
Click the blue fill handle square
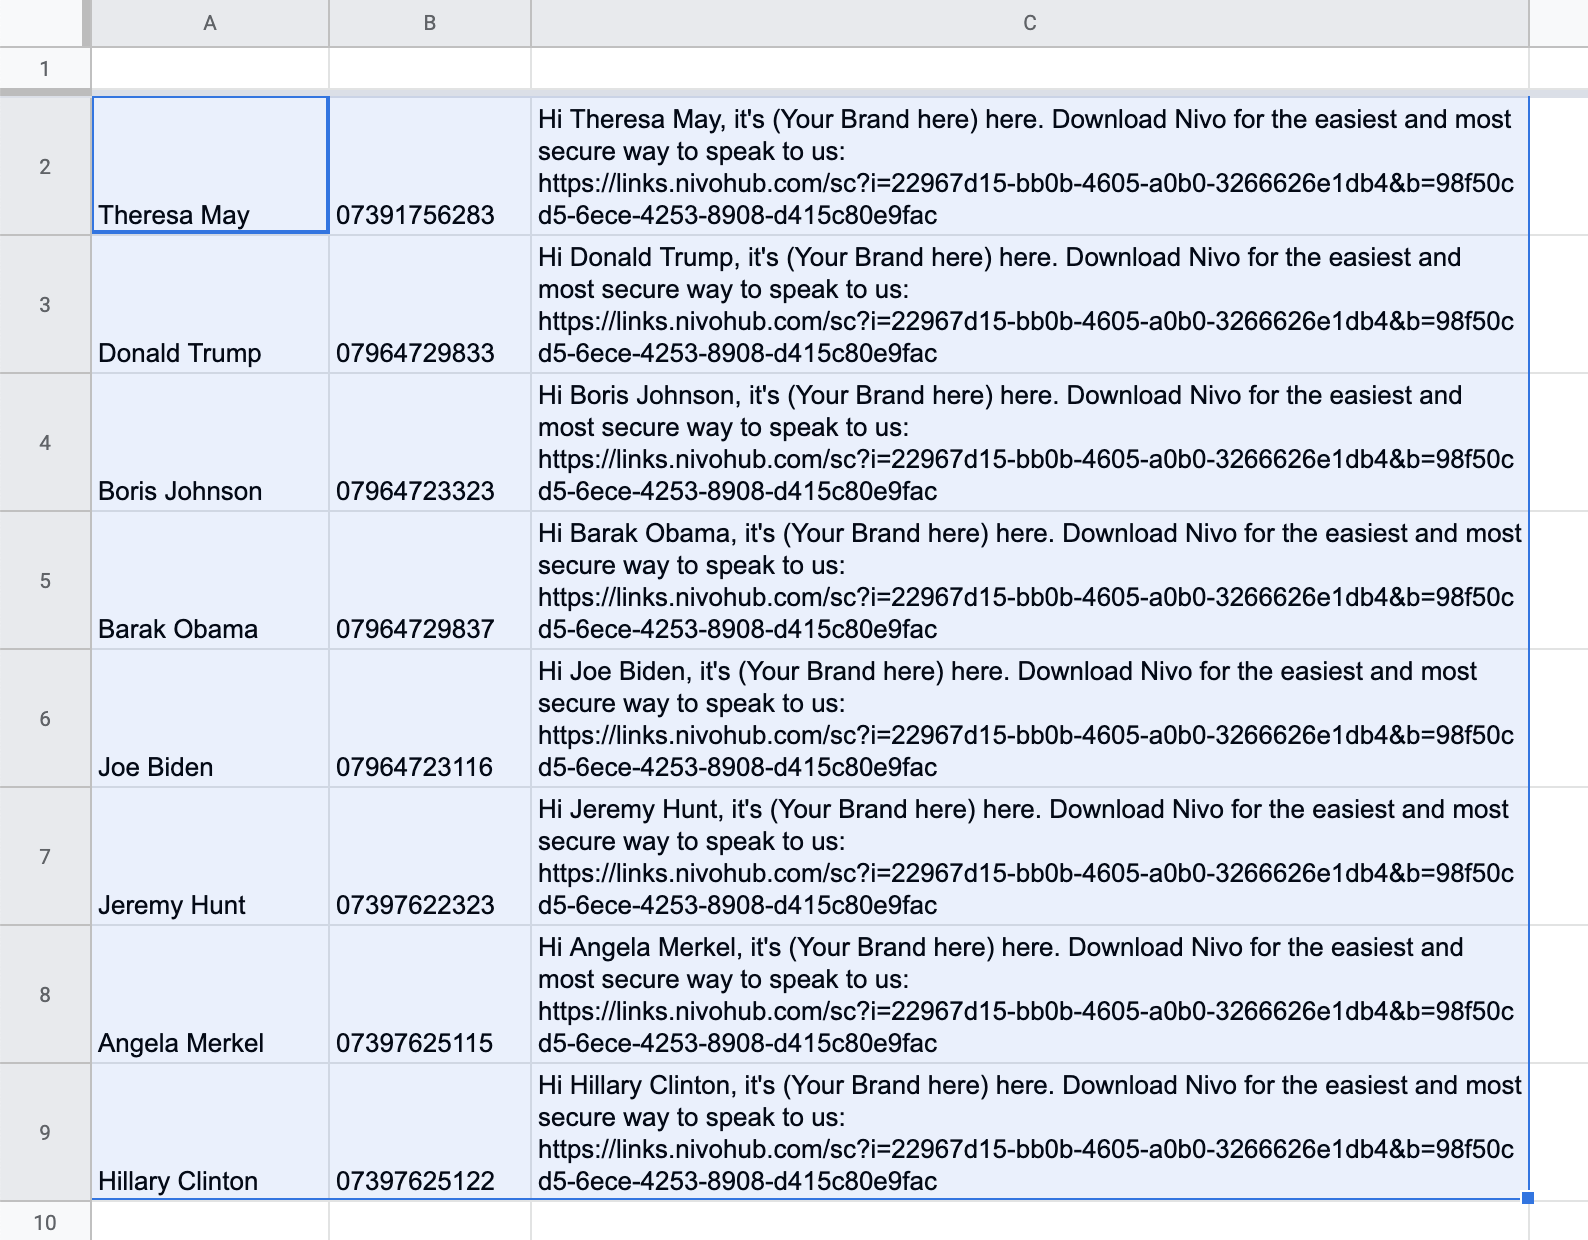pyautogui.click(x=1527, y=1198)
